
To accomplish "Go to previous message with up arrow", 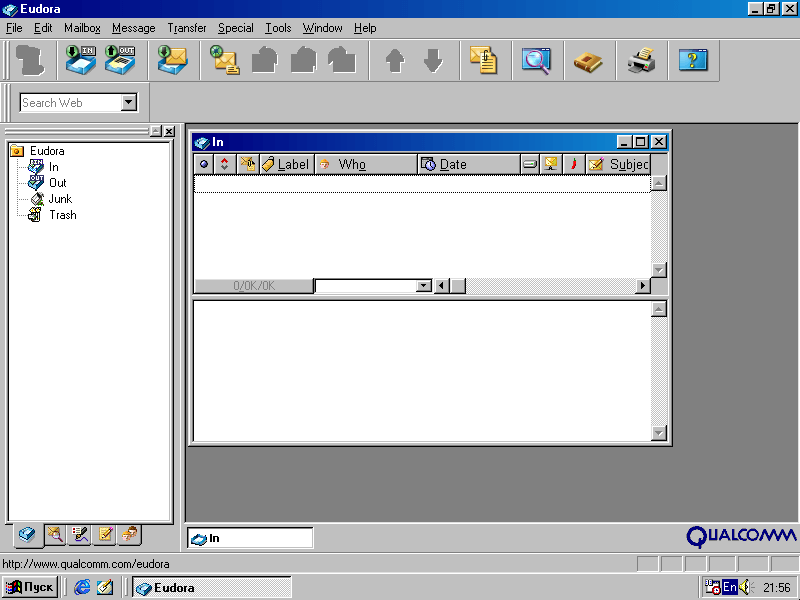I will [394, 60].
